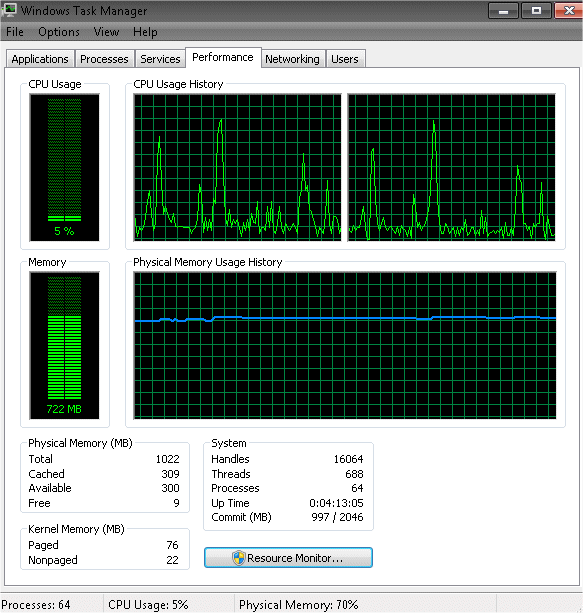Click the System Processes value 64

click(357, 488)
